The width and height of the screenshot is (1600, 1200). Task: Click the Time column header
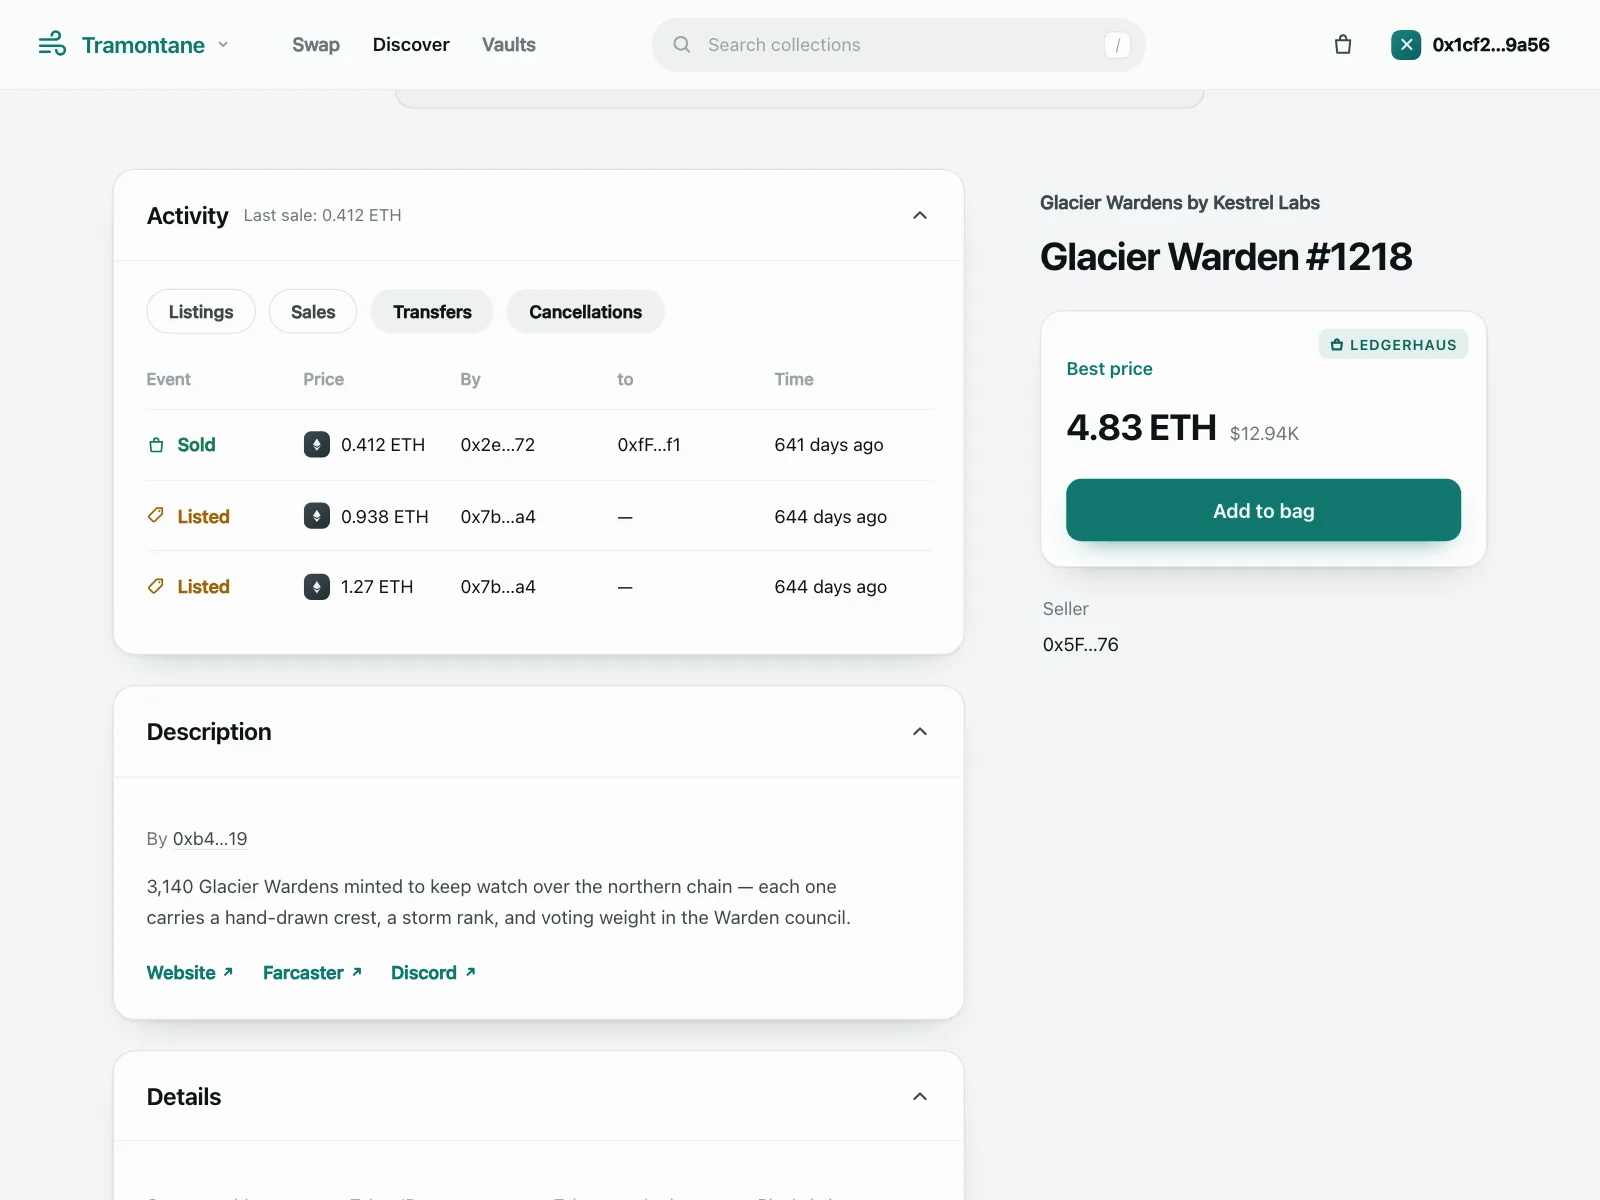tap(794, 379)
